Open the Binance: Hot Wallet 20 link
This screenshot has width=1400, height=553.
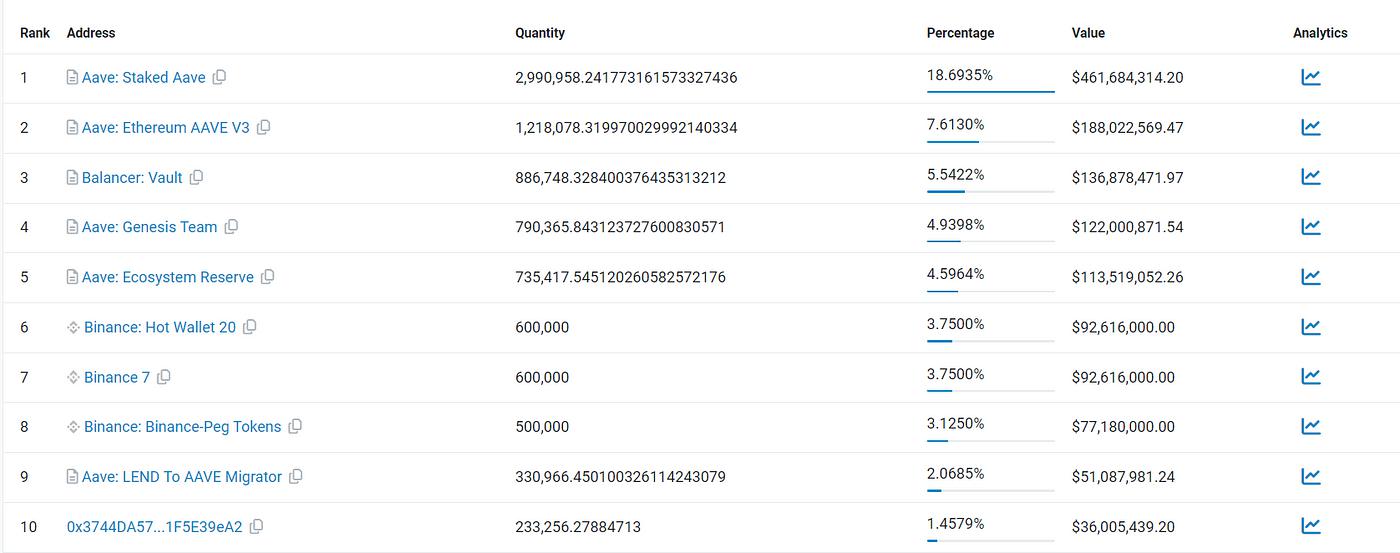click(160, 327)
